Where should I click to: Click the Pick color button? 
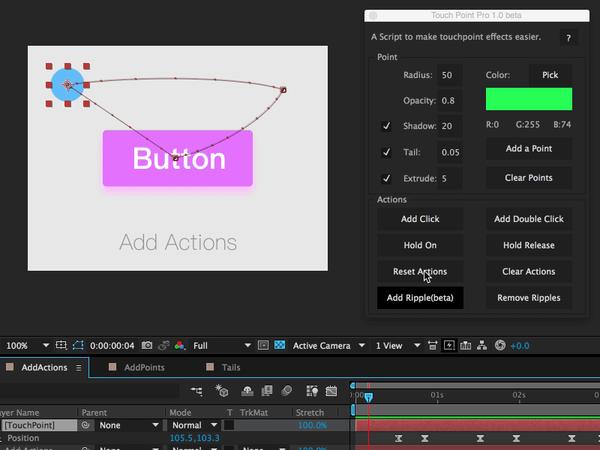pyautogui.click(x=550, y=75)
